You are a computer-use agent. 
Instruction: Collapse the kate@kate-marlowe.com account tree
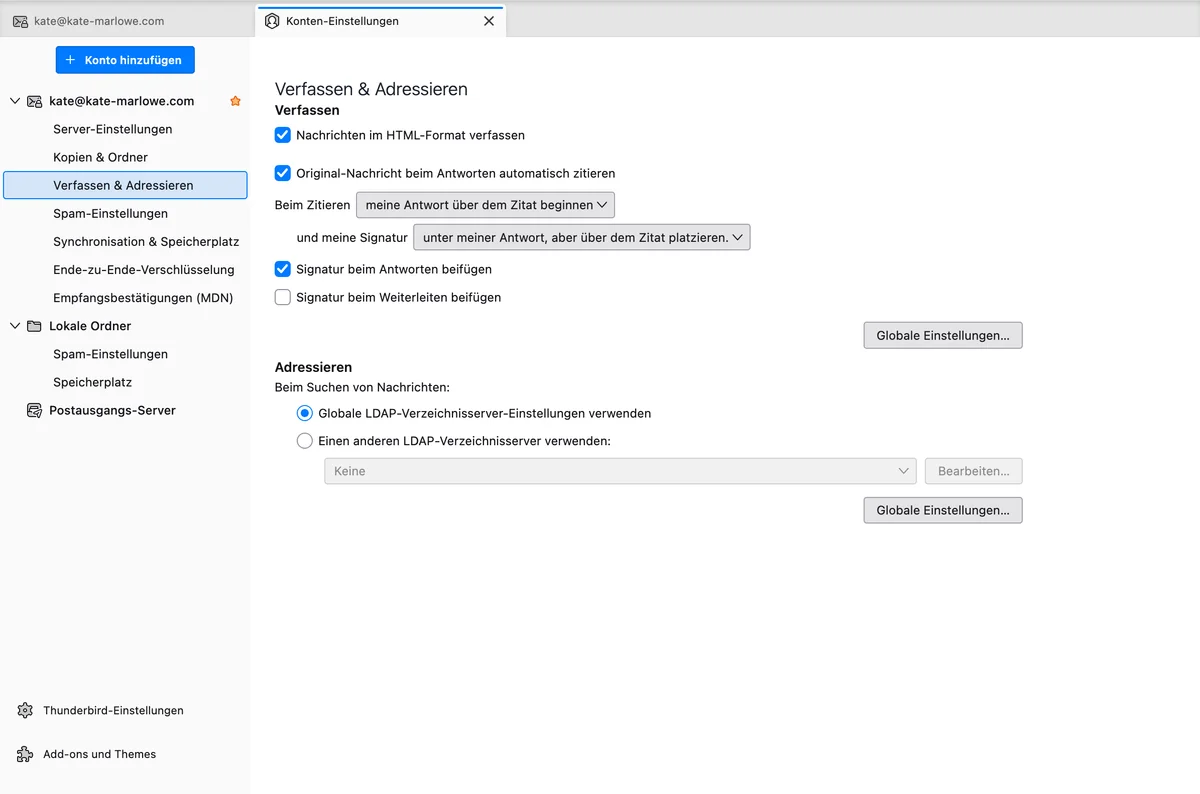point(15,101)
